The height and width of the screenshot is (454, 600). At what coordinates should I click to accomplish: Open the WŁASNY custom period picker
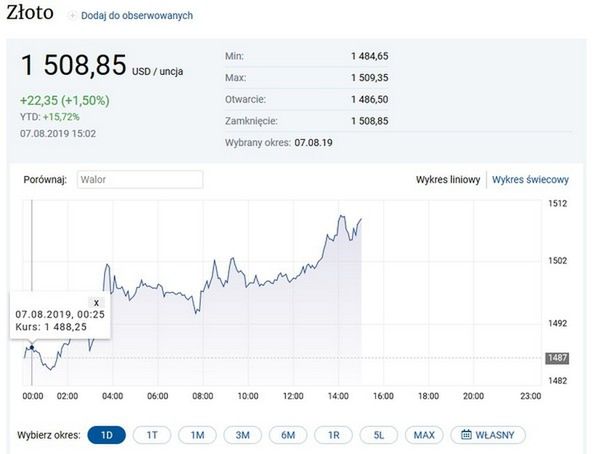coord(488,435)
